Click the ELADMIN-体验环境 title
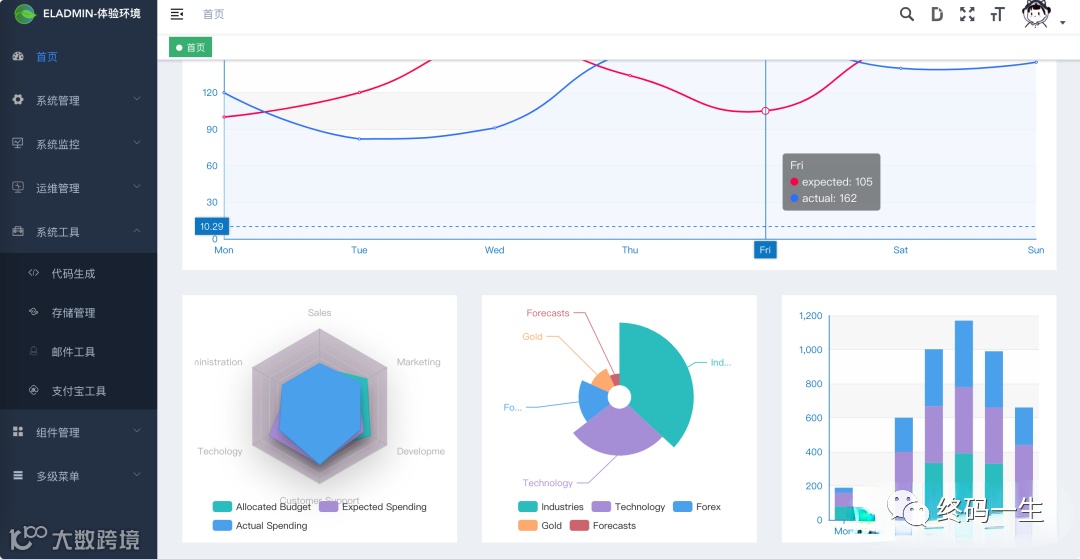The image size is (1080, 559). (92, 14)
